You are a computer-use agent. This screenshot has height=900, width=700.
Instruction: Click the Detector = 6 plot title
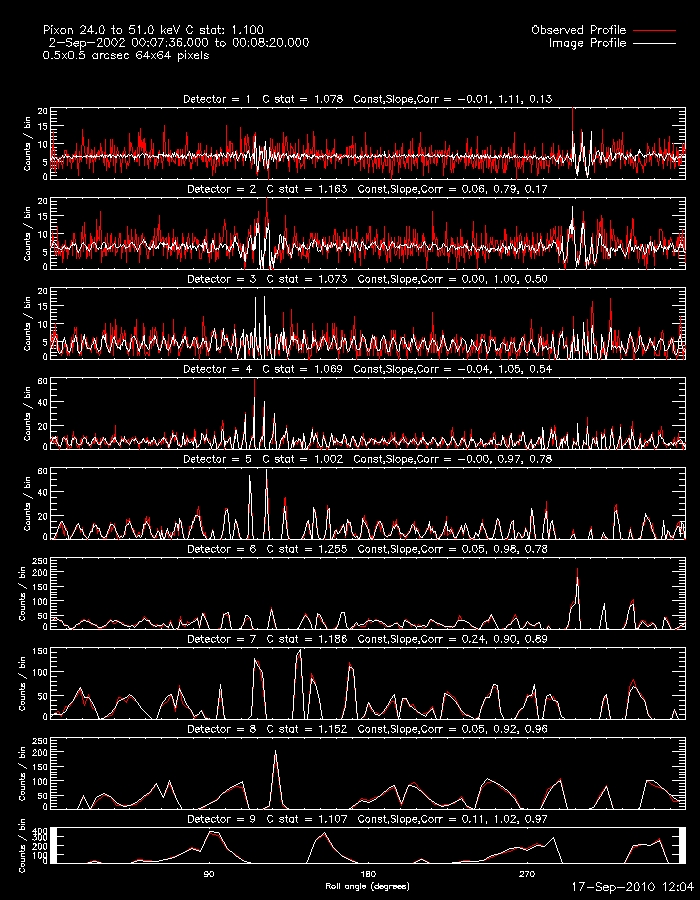[367, 549]
